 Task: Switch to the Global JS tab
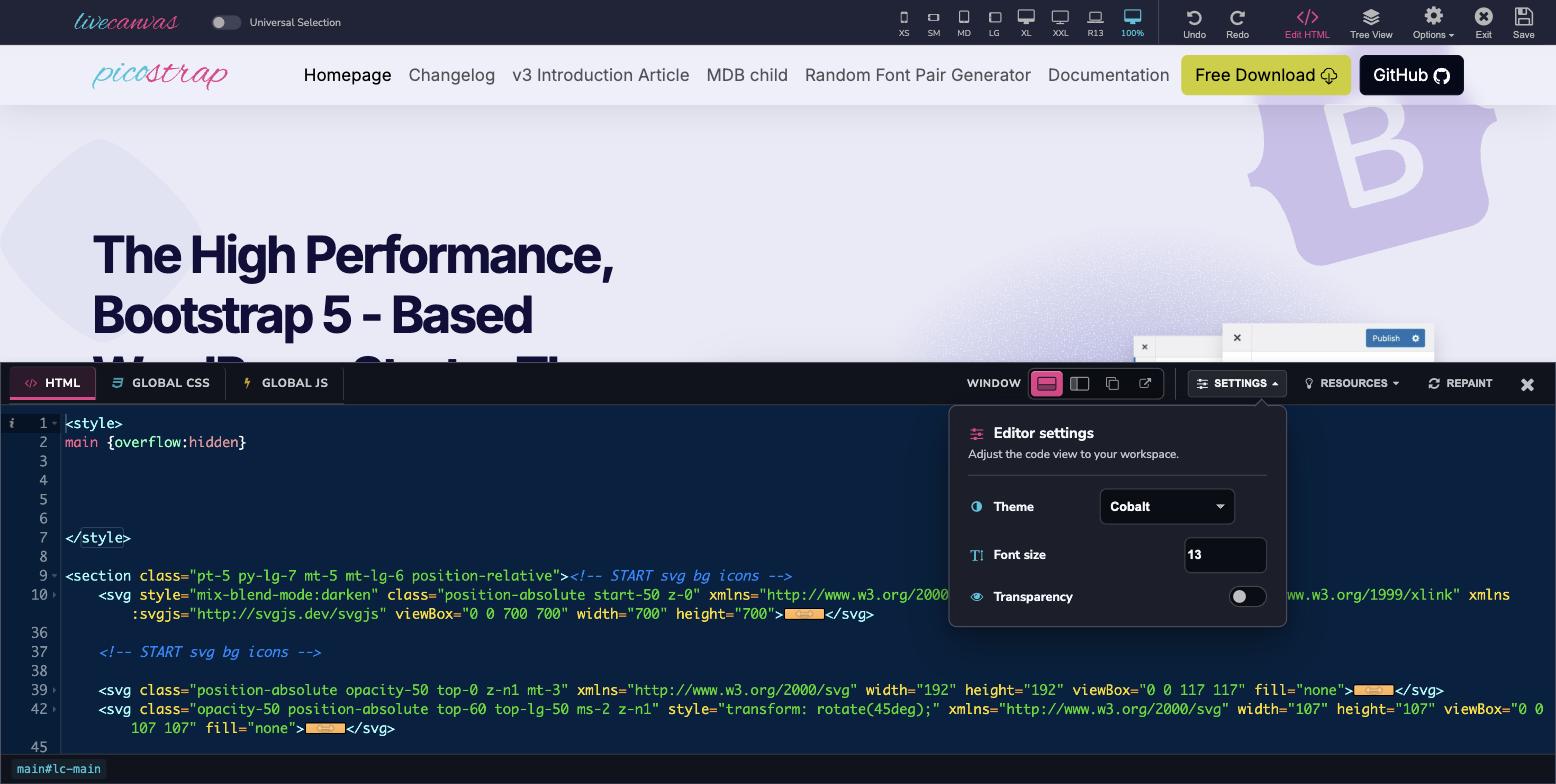click(285, 383)
